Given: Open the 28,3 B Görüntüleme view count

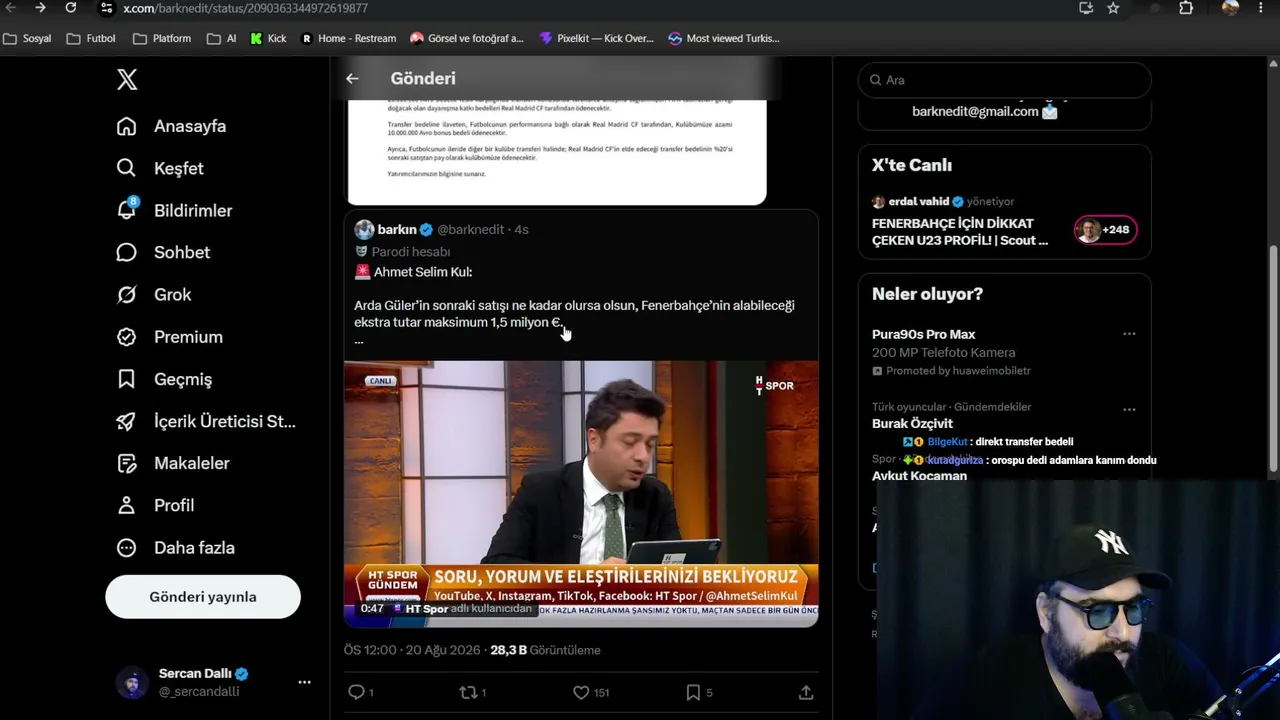Looking at the screenshot, I should (545, 650).
